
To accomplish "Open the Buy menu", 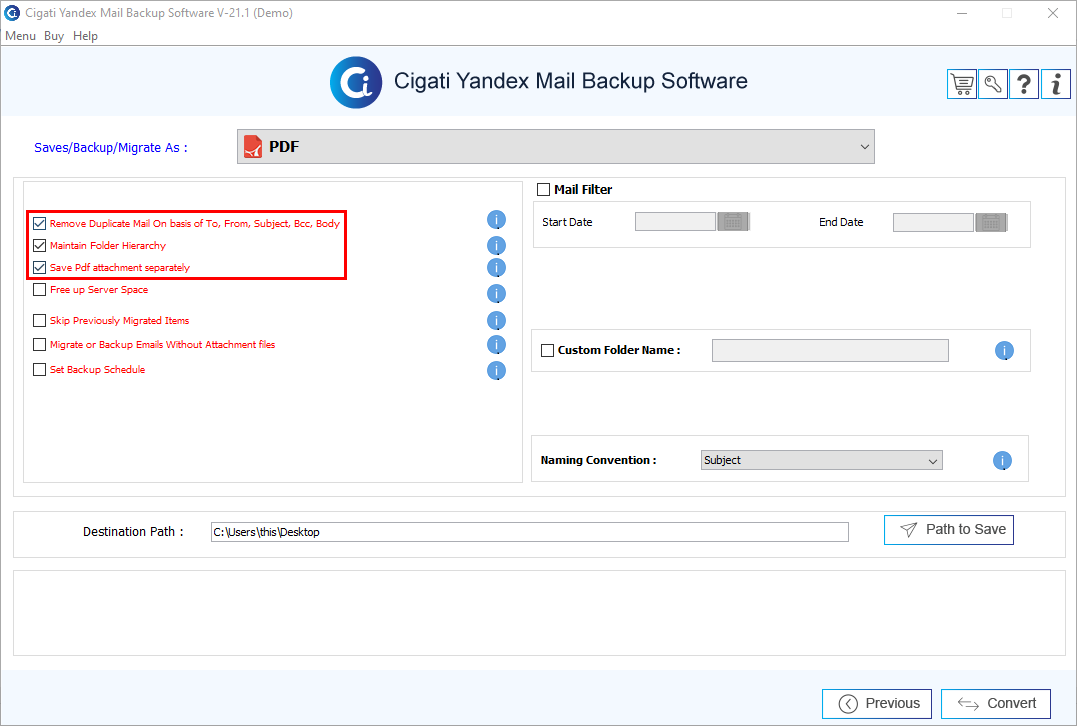I will 54,36.
